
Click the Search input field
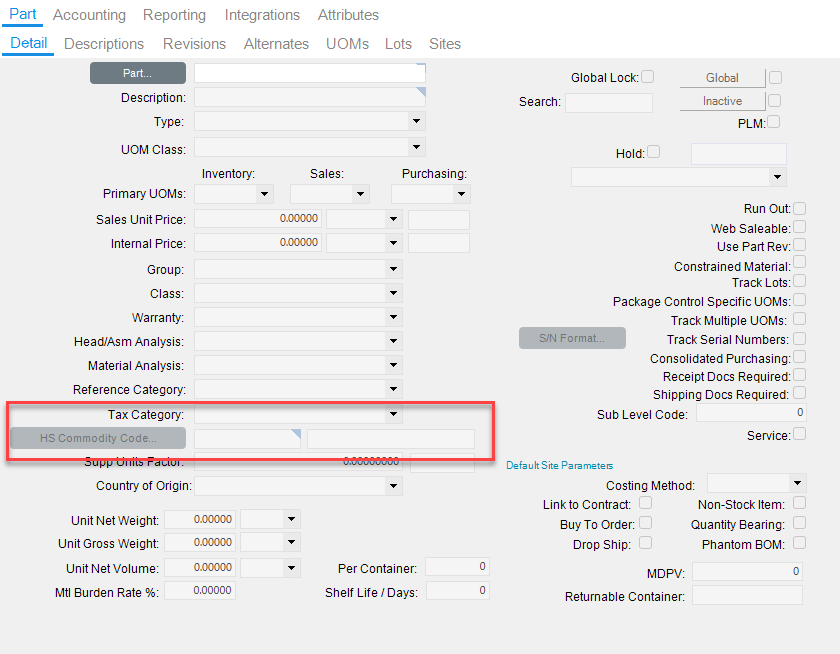pyautogui.click(x=609, y=102)
